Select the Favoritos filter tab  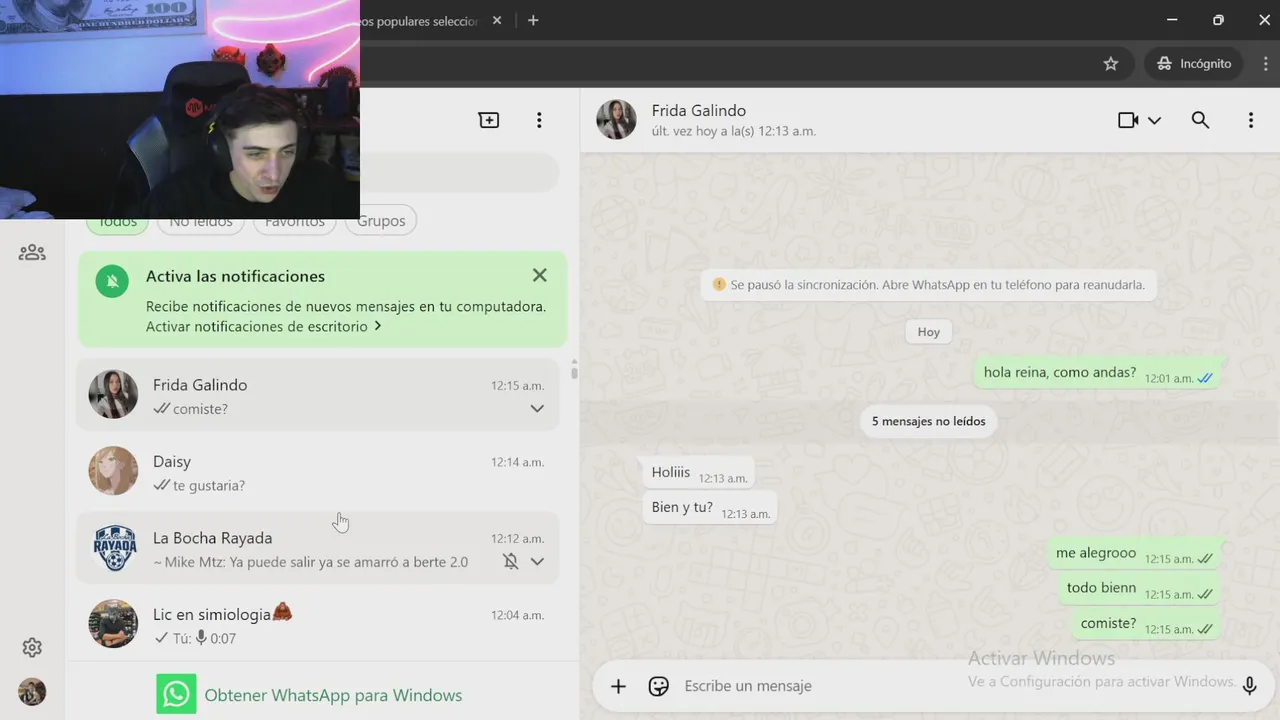295,221
